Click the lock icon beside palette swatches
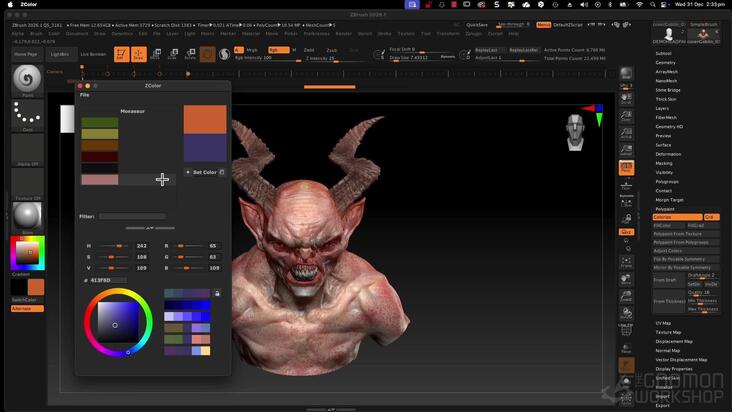 (217, 293)
